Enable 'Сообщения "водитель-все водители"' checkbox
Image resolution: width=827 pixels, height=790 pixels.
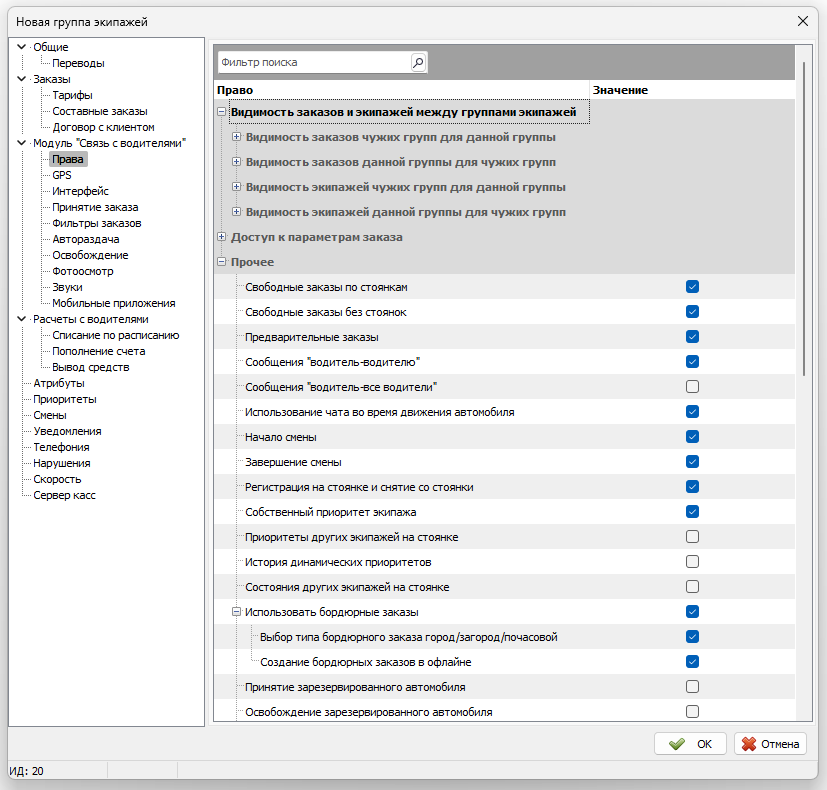693,387
